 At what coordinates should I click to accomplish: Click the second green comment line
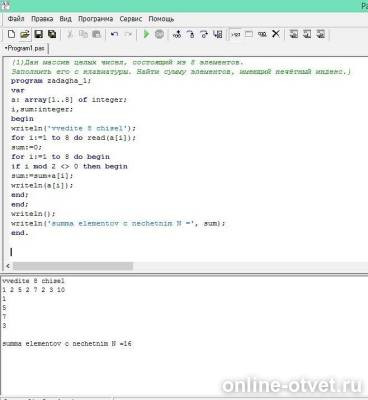(181, 71)
